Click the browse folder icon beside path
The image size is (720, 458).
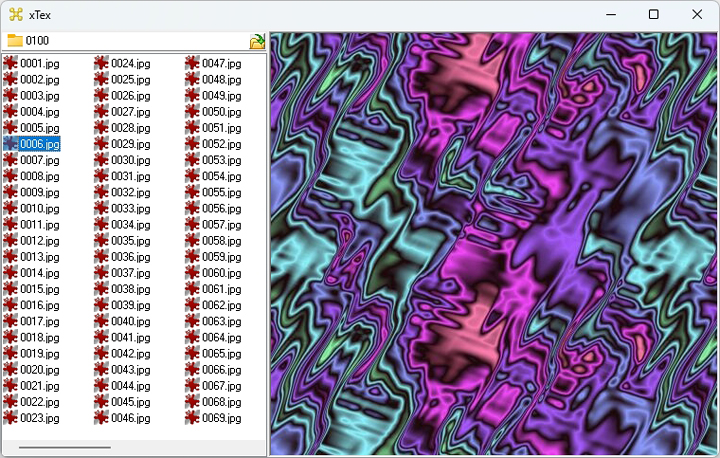[257, 41]
